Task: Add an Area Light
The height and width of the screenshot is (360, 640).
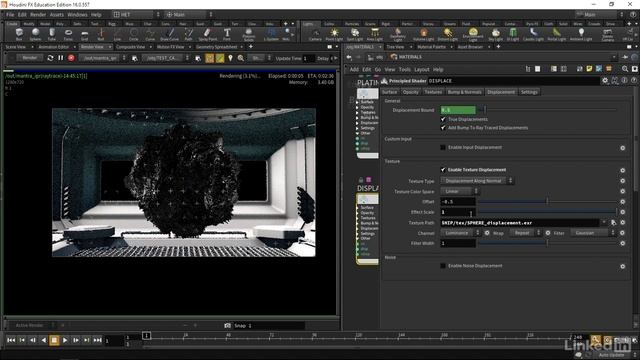Action: 374,34
